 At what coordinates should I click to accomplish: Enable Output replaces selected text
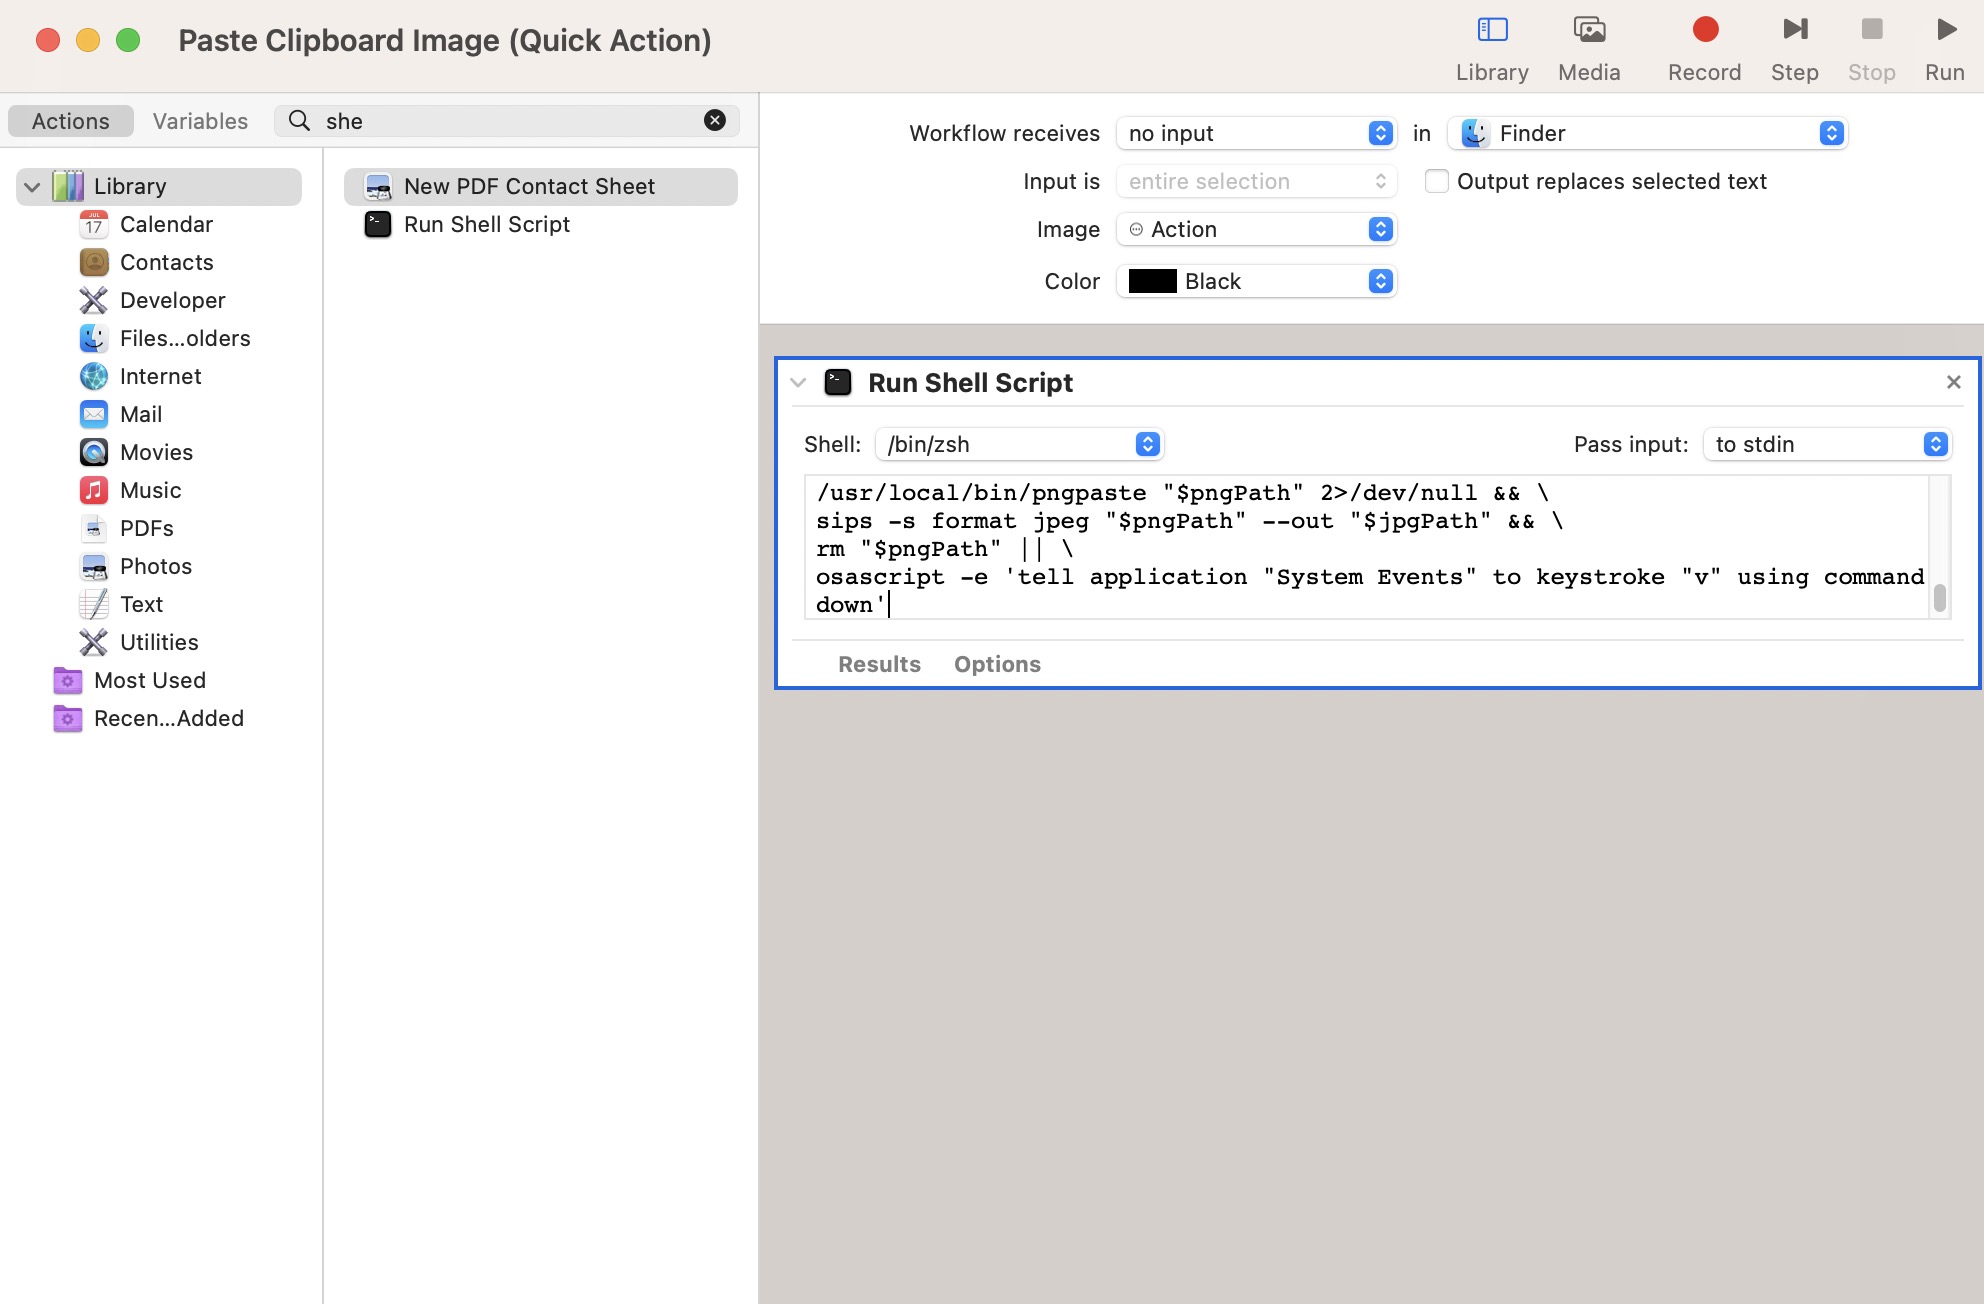pyautogui.click(x=1437, y=181)
